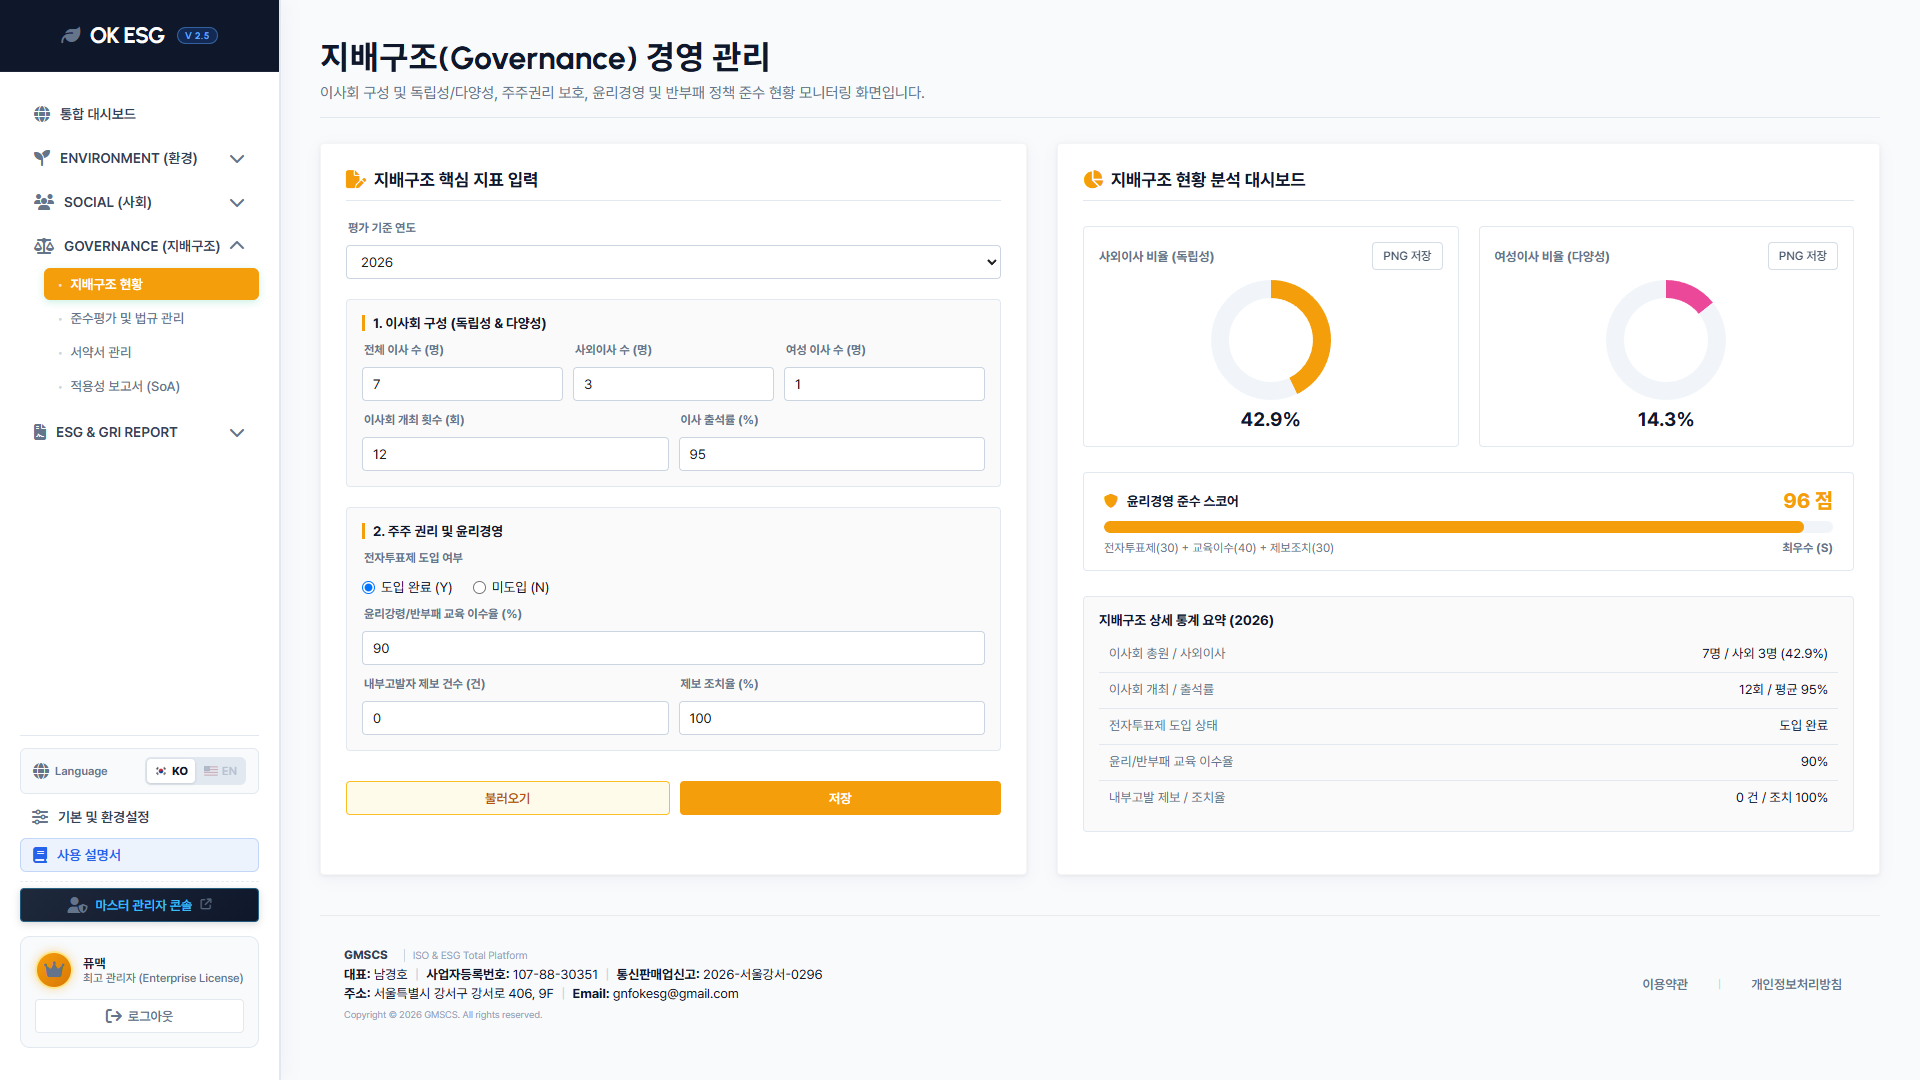This screenshot has height=1080, width=1920.
Task: Click the book icon beside 사용 설명서
Action: point(40,855)
